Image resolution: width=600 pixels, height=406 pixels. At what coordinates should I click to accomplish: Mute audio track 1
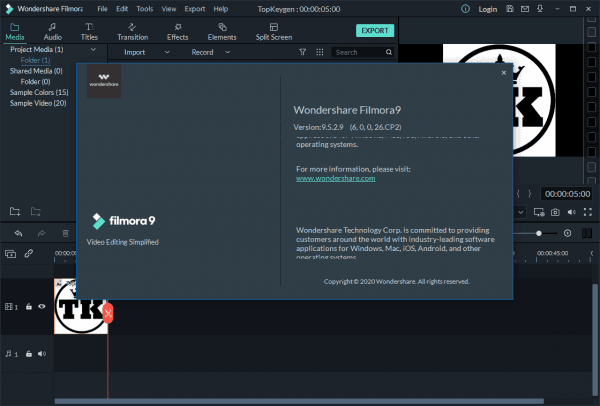click(x=42, y=353)
